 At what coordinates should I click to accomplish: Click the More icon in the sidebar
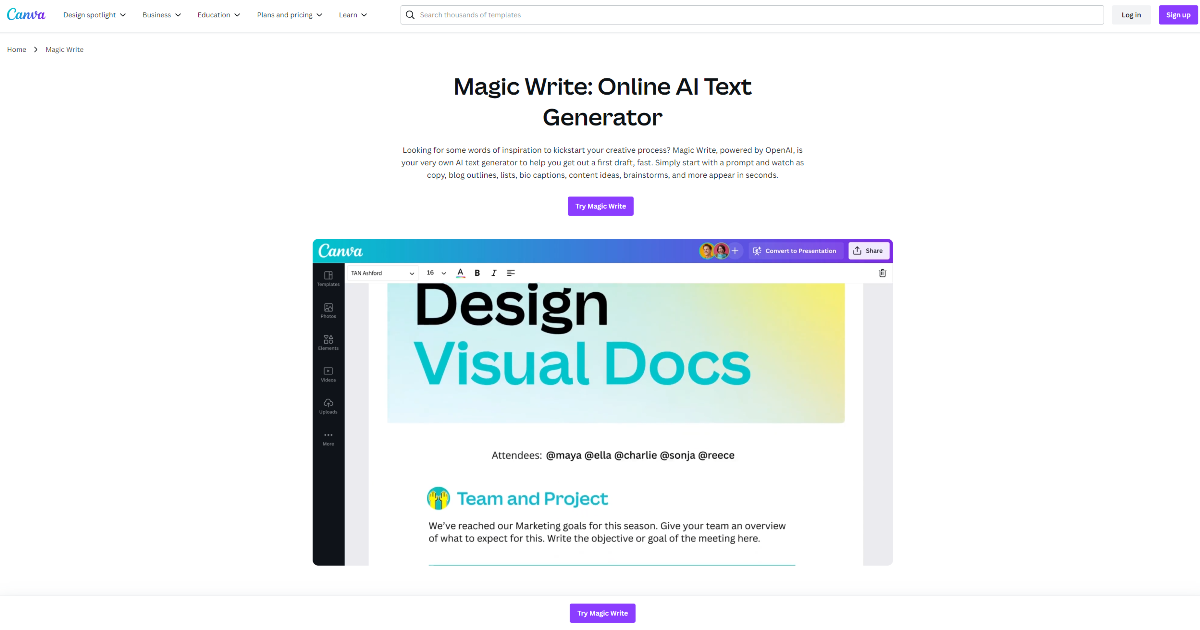point(328,437)
